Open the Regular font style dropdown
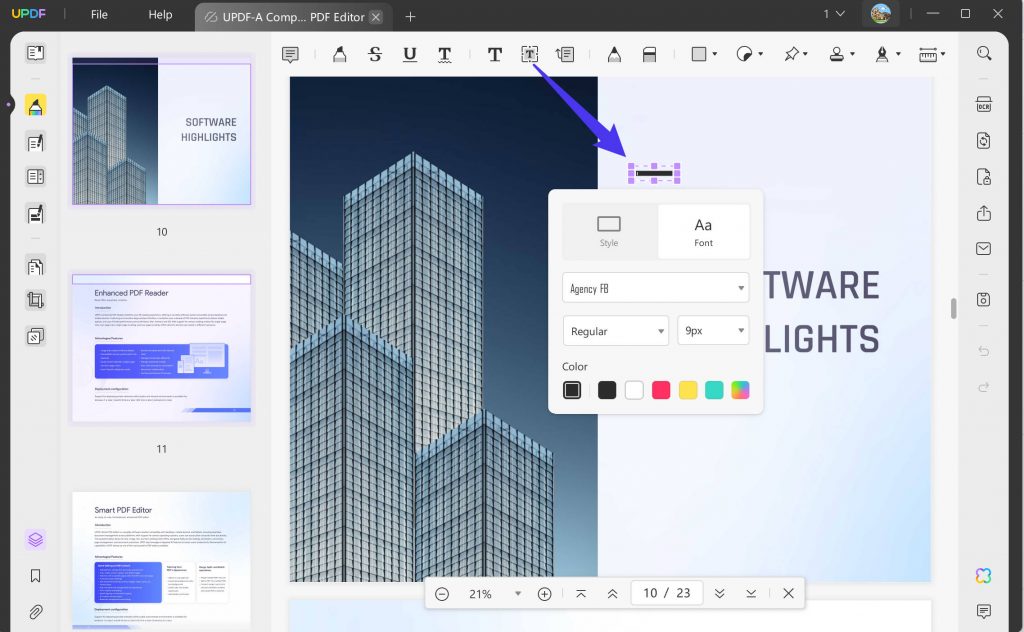The width and height of the screenshot is (1024, 632). pos(615,330)
